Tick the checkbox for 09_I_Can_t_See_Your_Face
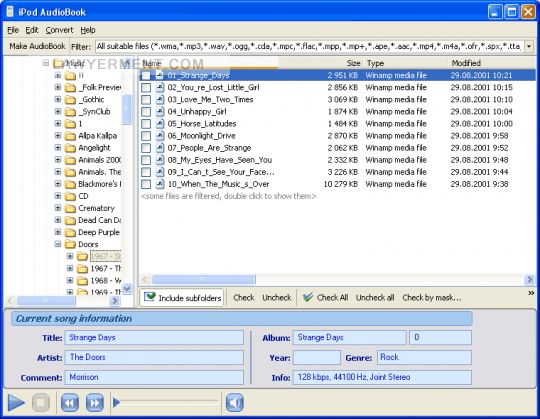The image size is (540, 419). tap(146, 172)
